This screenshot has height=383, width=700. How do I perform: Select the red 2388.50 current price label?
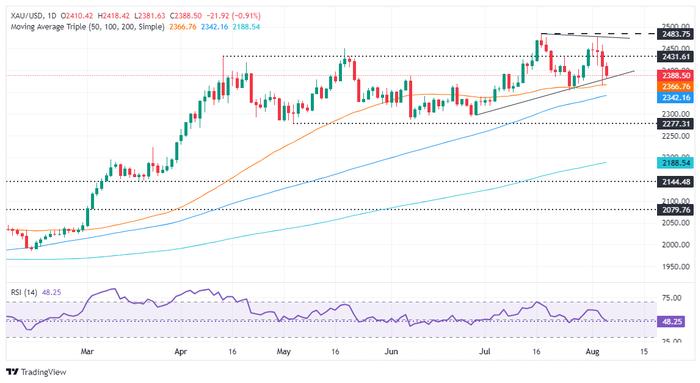coord(675,76)
